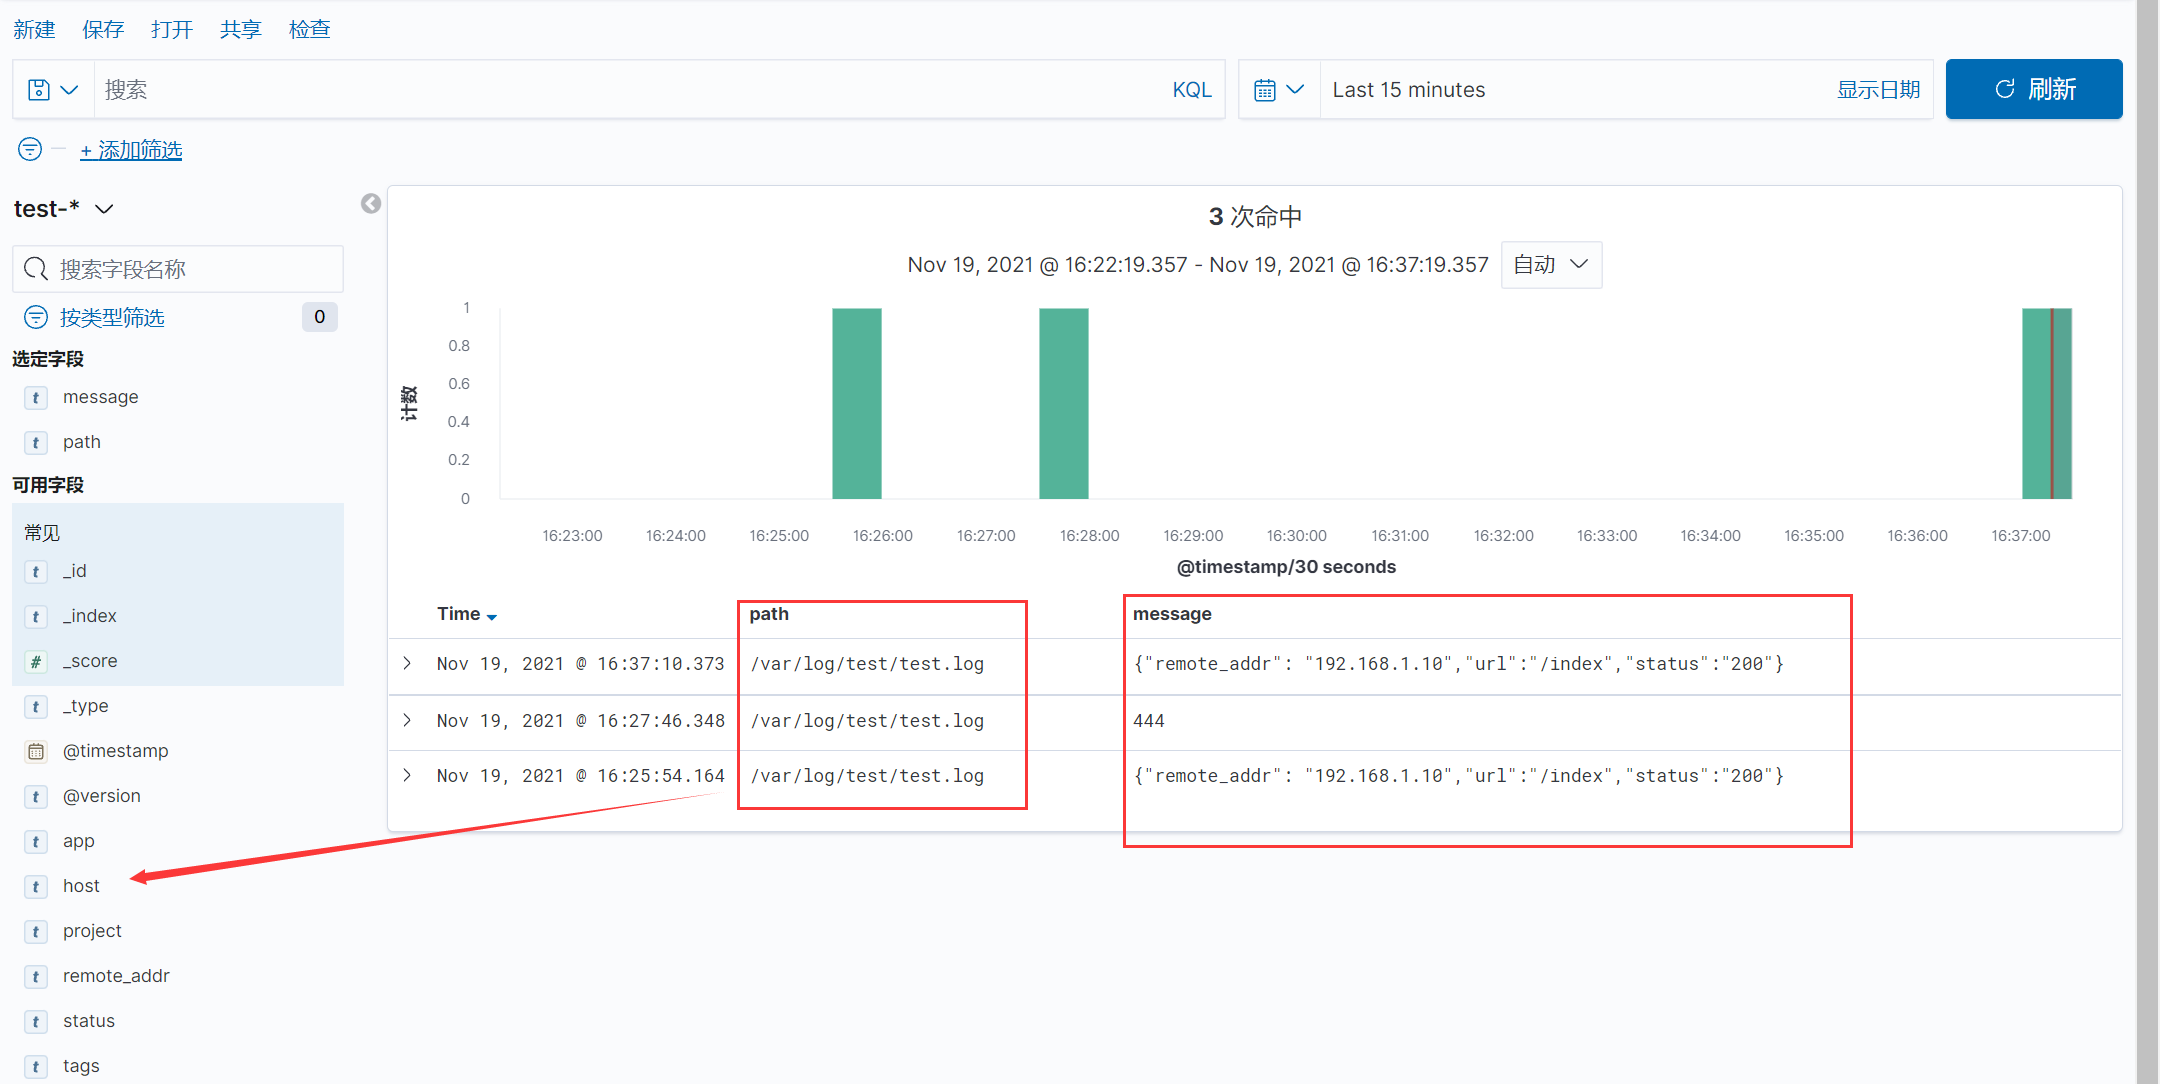Expand the 16:25:54.164 log row
This screenshot has width=2160, height=1084.
(x=407, y=775)
